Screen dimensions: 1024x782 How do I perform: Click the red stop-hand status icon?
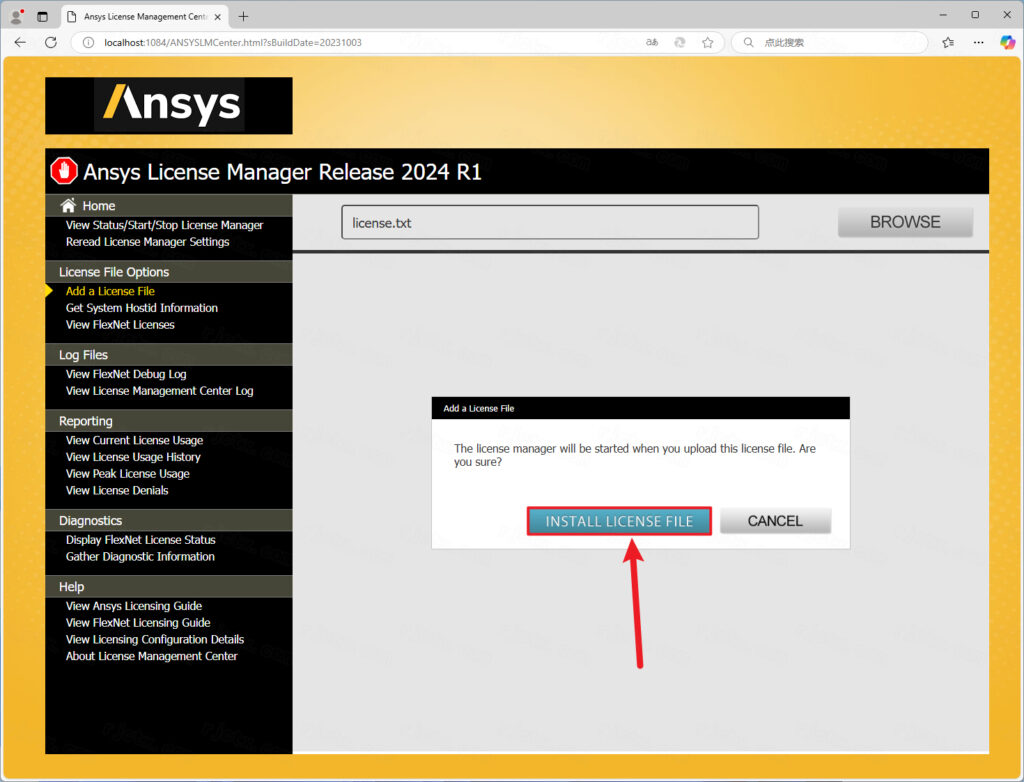pyautogui.click(x=64, y=171)
